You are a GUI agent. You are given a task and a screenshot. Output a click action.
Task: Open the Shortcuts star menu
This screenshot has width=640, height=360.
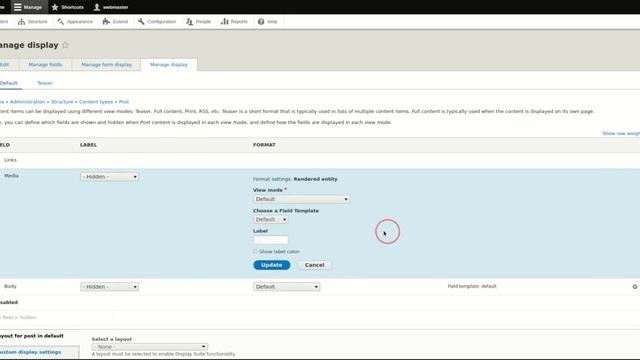(x=68, y=7)
